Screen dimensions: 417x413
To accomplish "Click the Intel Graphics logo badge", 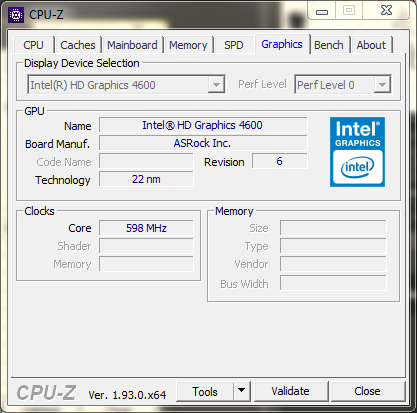I will (x=357, y=152).
